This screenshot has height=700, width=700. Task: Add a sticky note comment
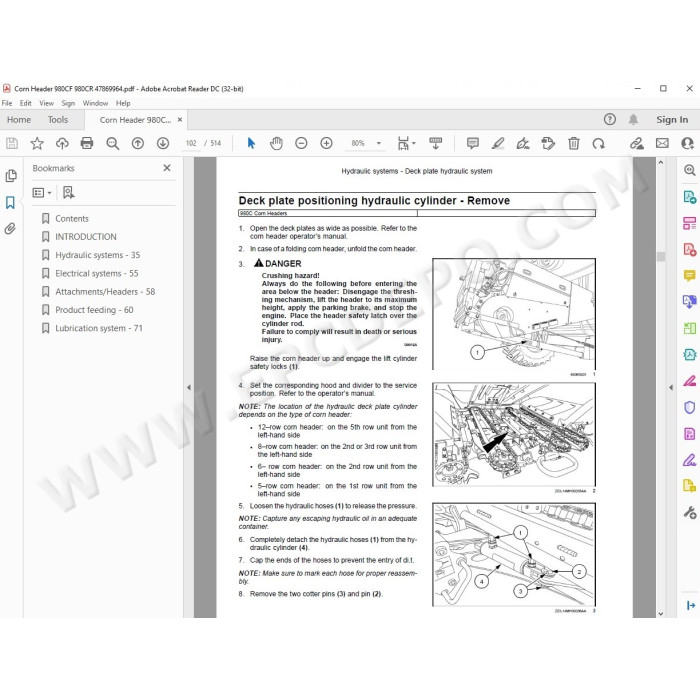473,143
